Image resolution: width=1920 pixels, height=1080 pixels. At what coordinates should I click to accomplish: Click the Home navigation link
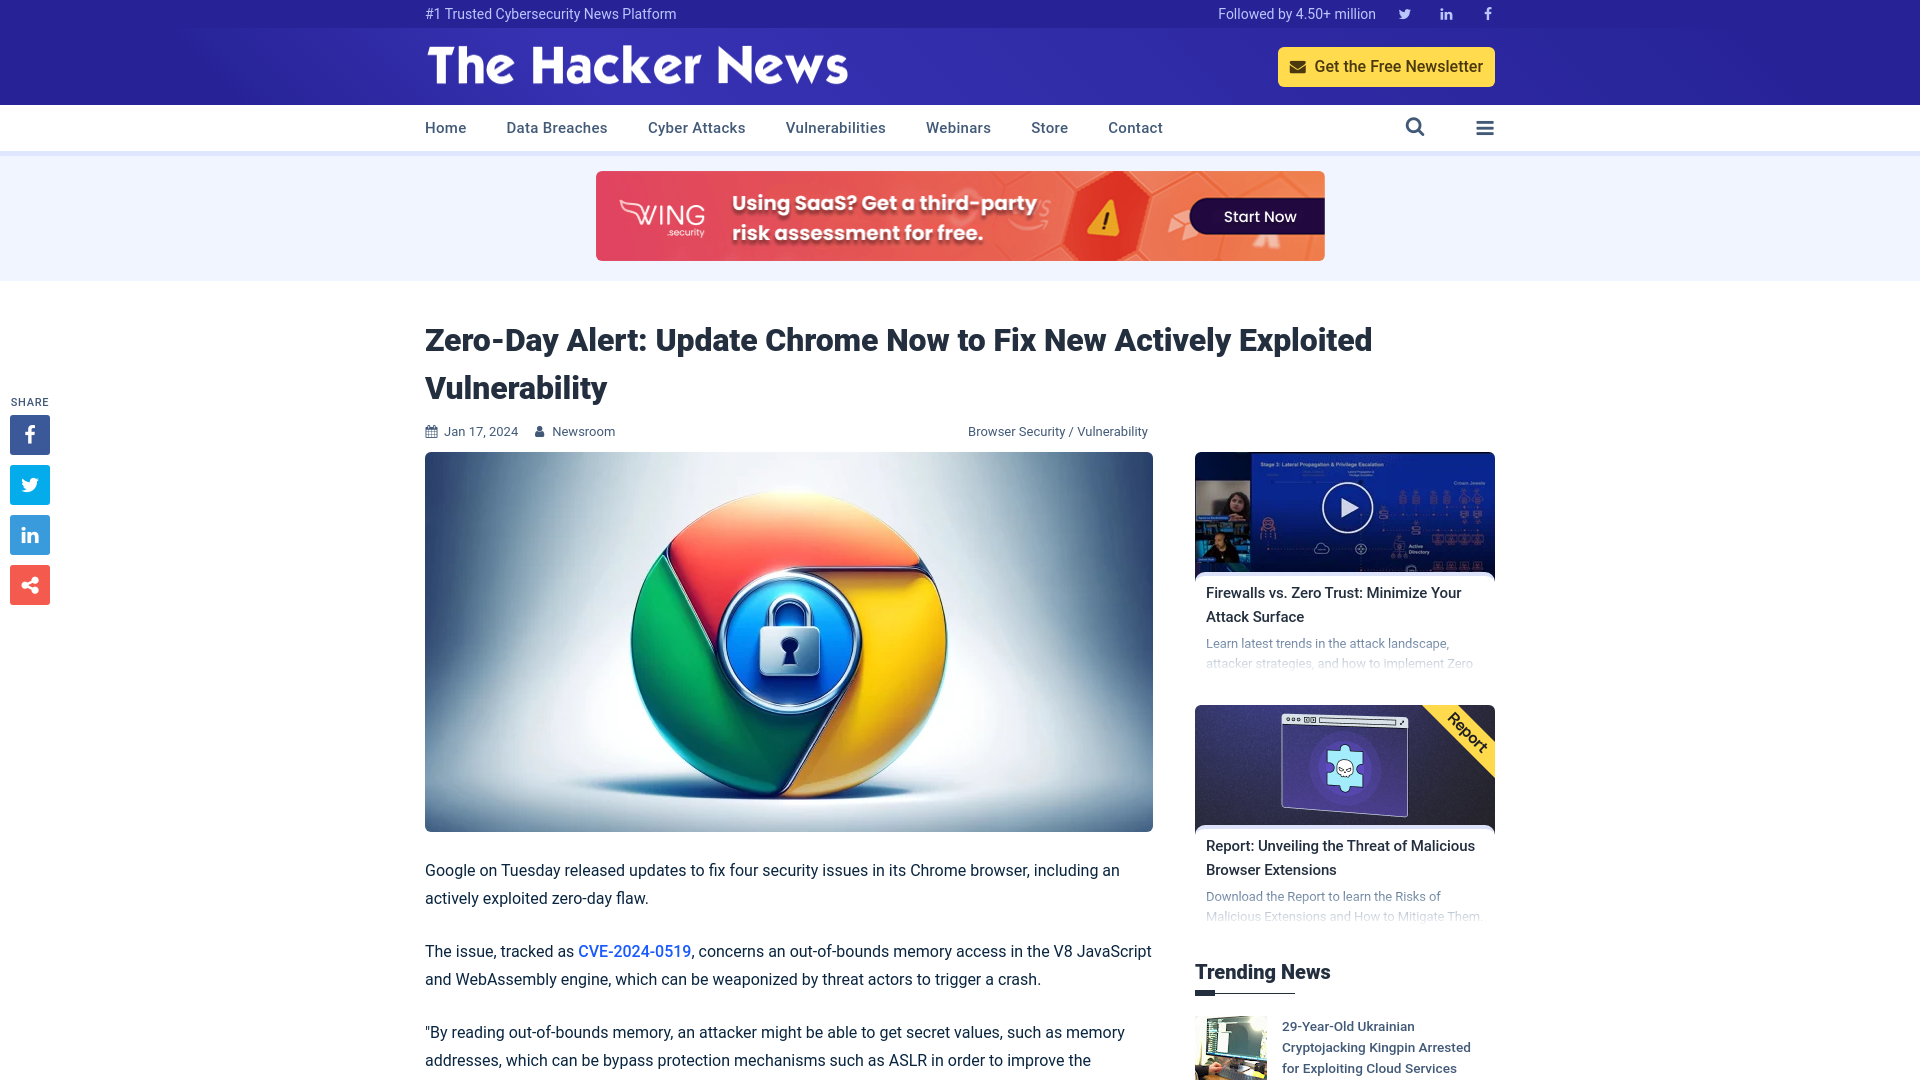point(444,128)
